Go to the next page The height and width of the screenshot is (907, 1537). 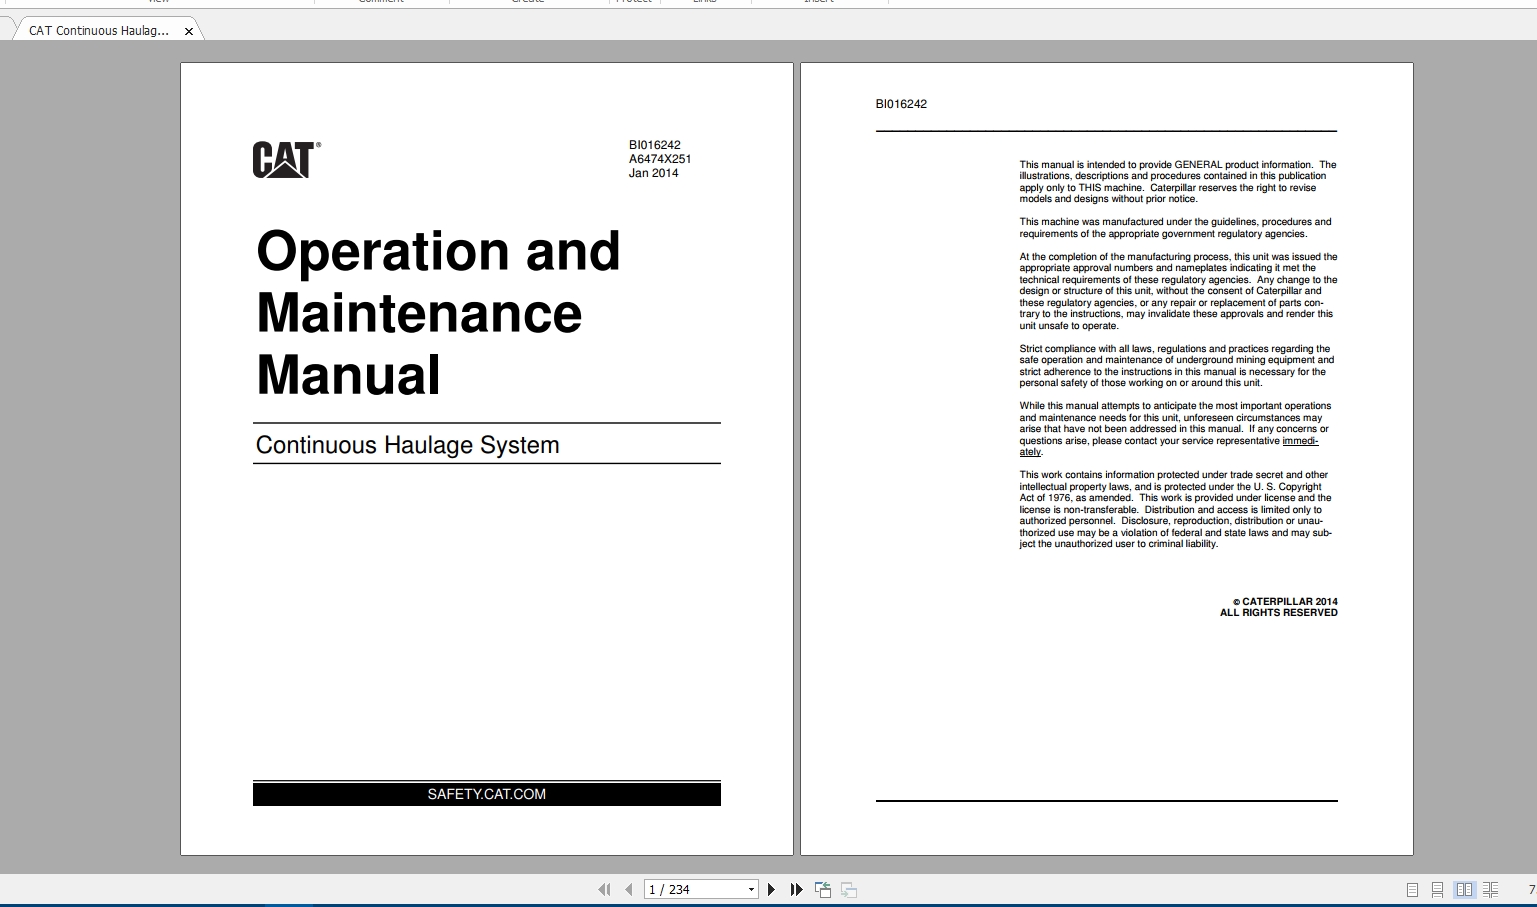[771, 889]
